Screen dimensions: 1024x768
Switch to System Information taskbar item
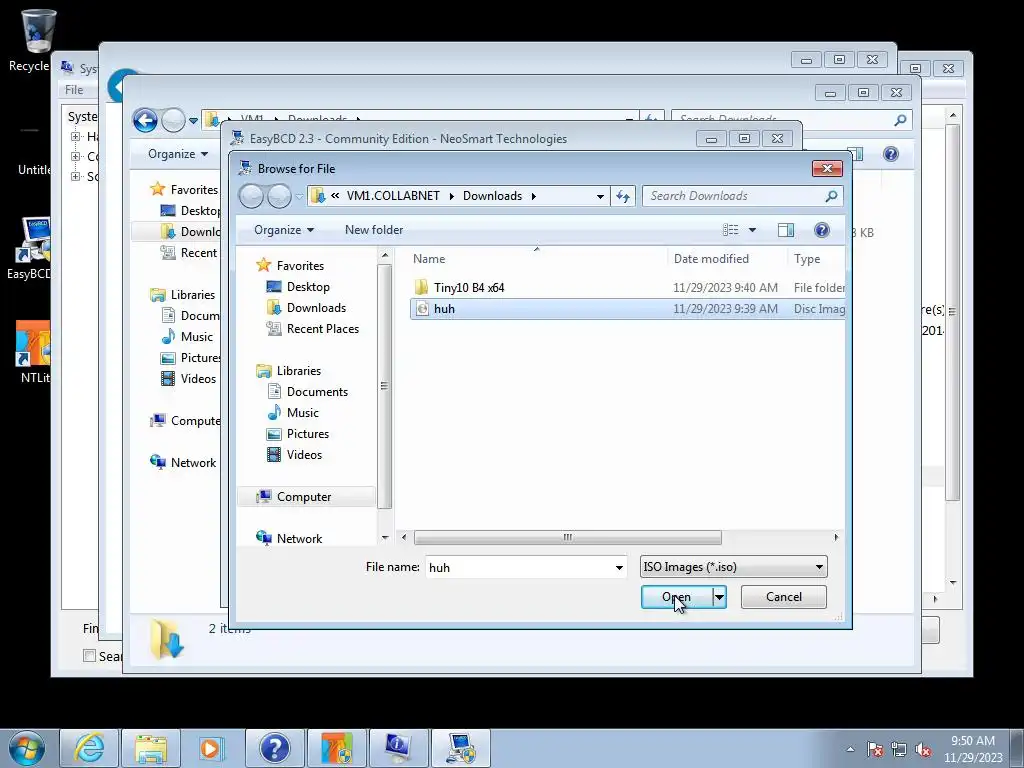tap(398, 748)
